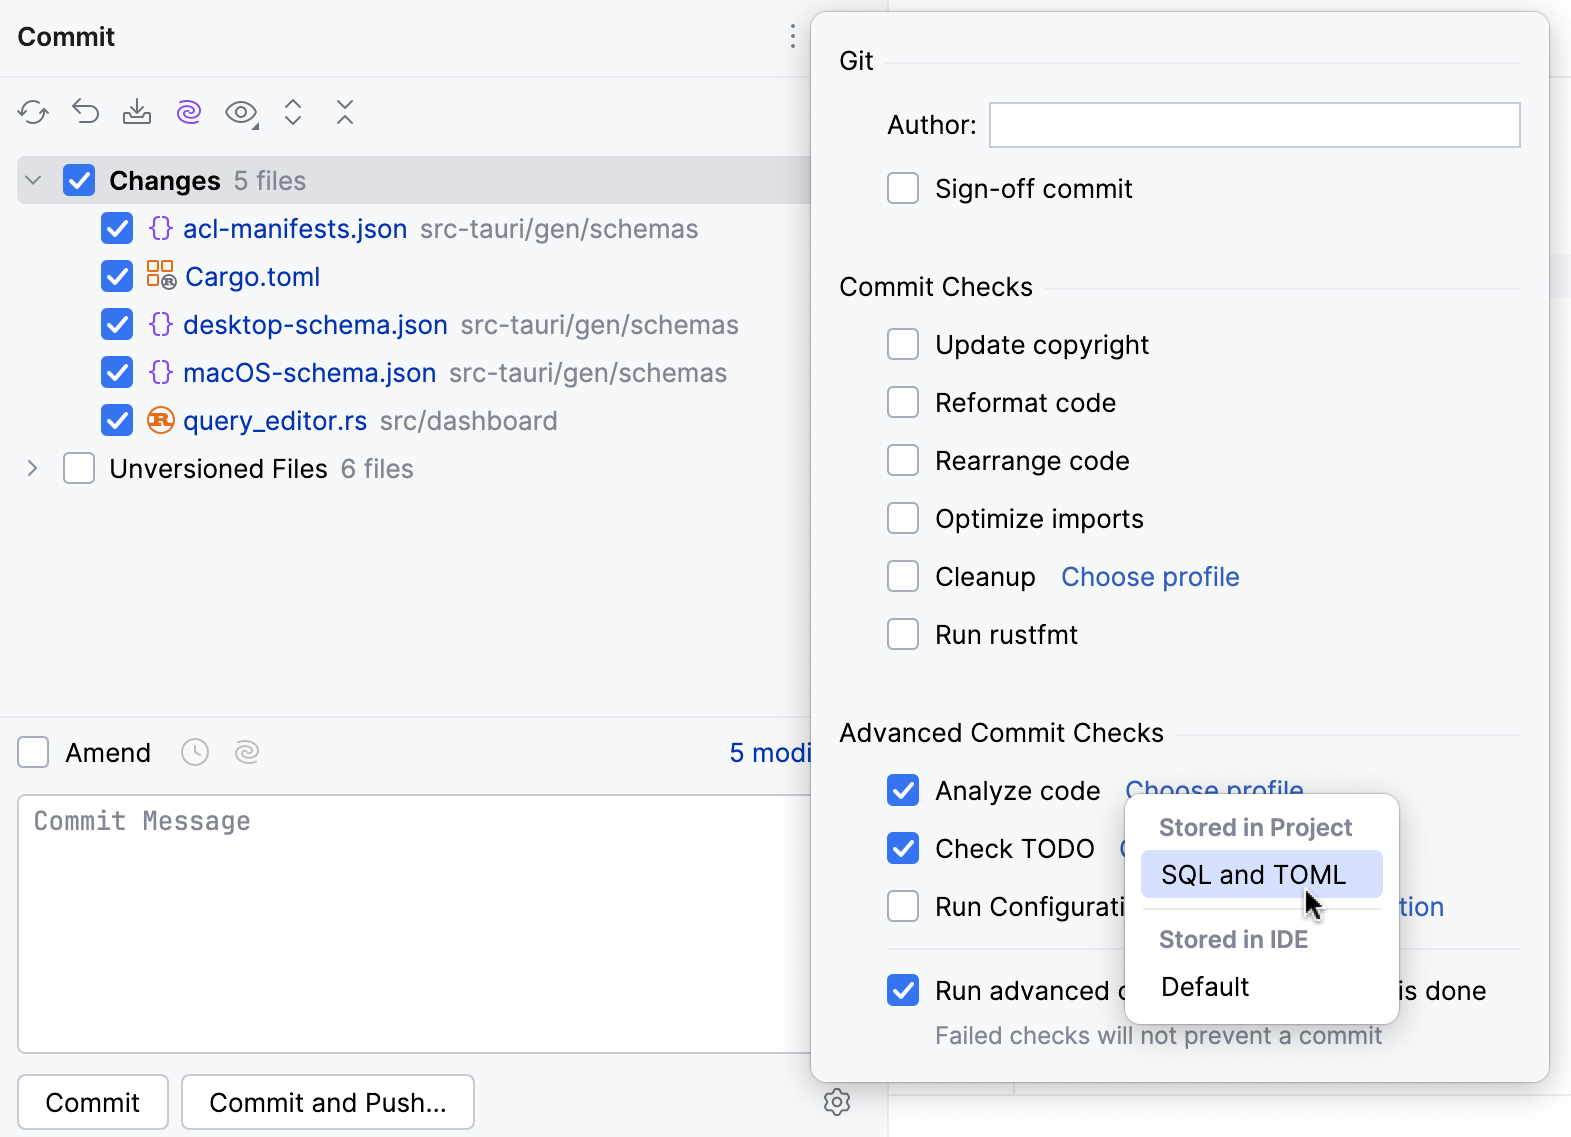Open the eye View Options icon
This screenshot has height=1137, width=1571.
(x=241, y=112)
